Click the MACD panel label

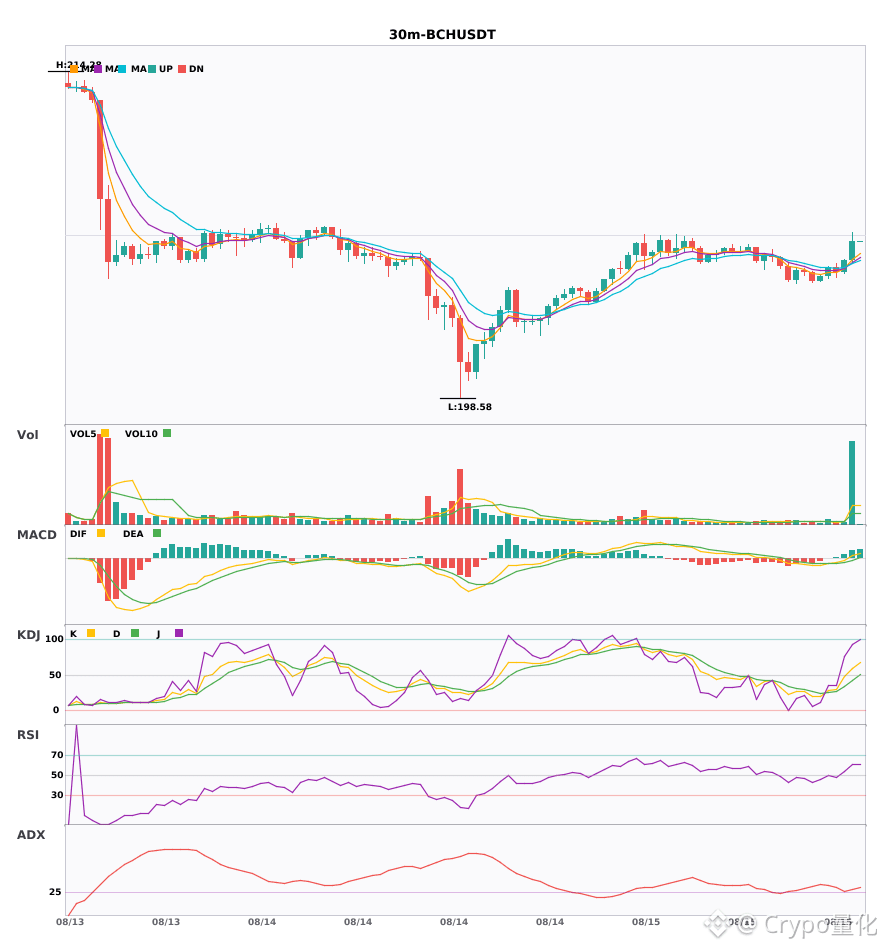36,534
